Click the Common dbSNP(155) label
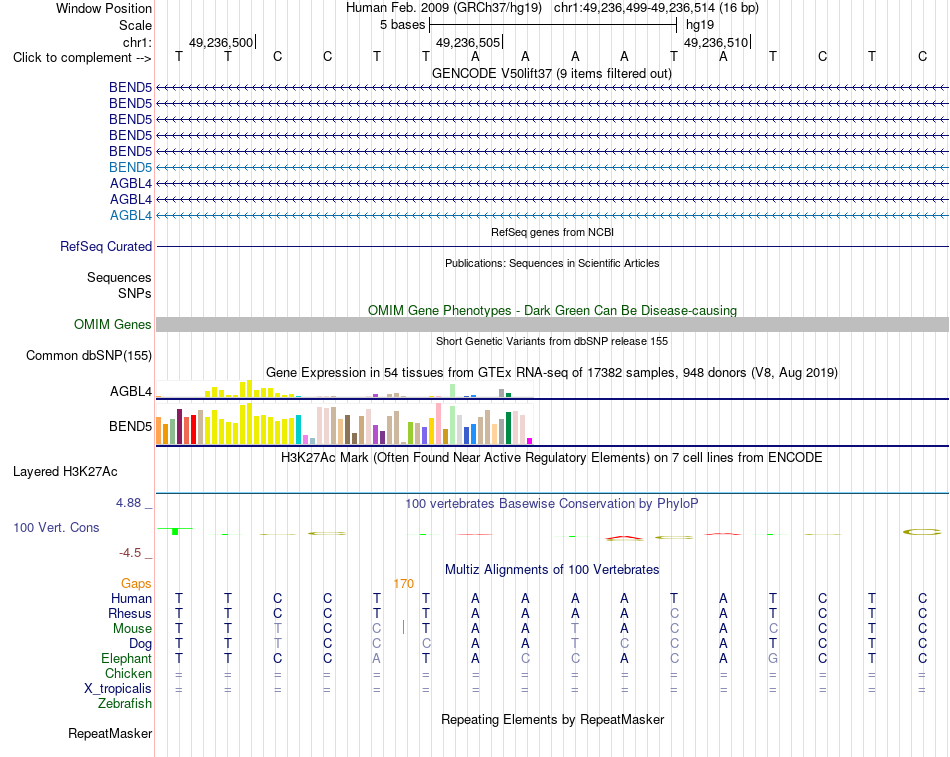The width and height of the screenshot is (950, 757). click(x=89, y=356)
